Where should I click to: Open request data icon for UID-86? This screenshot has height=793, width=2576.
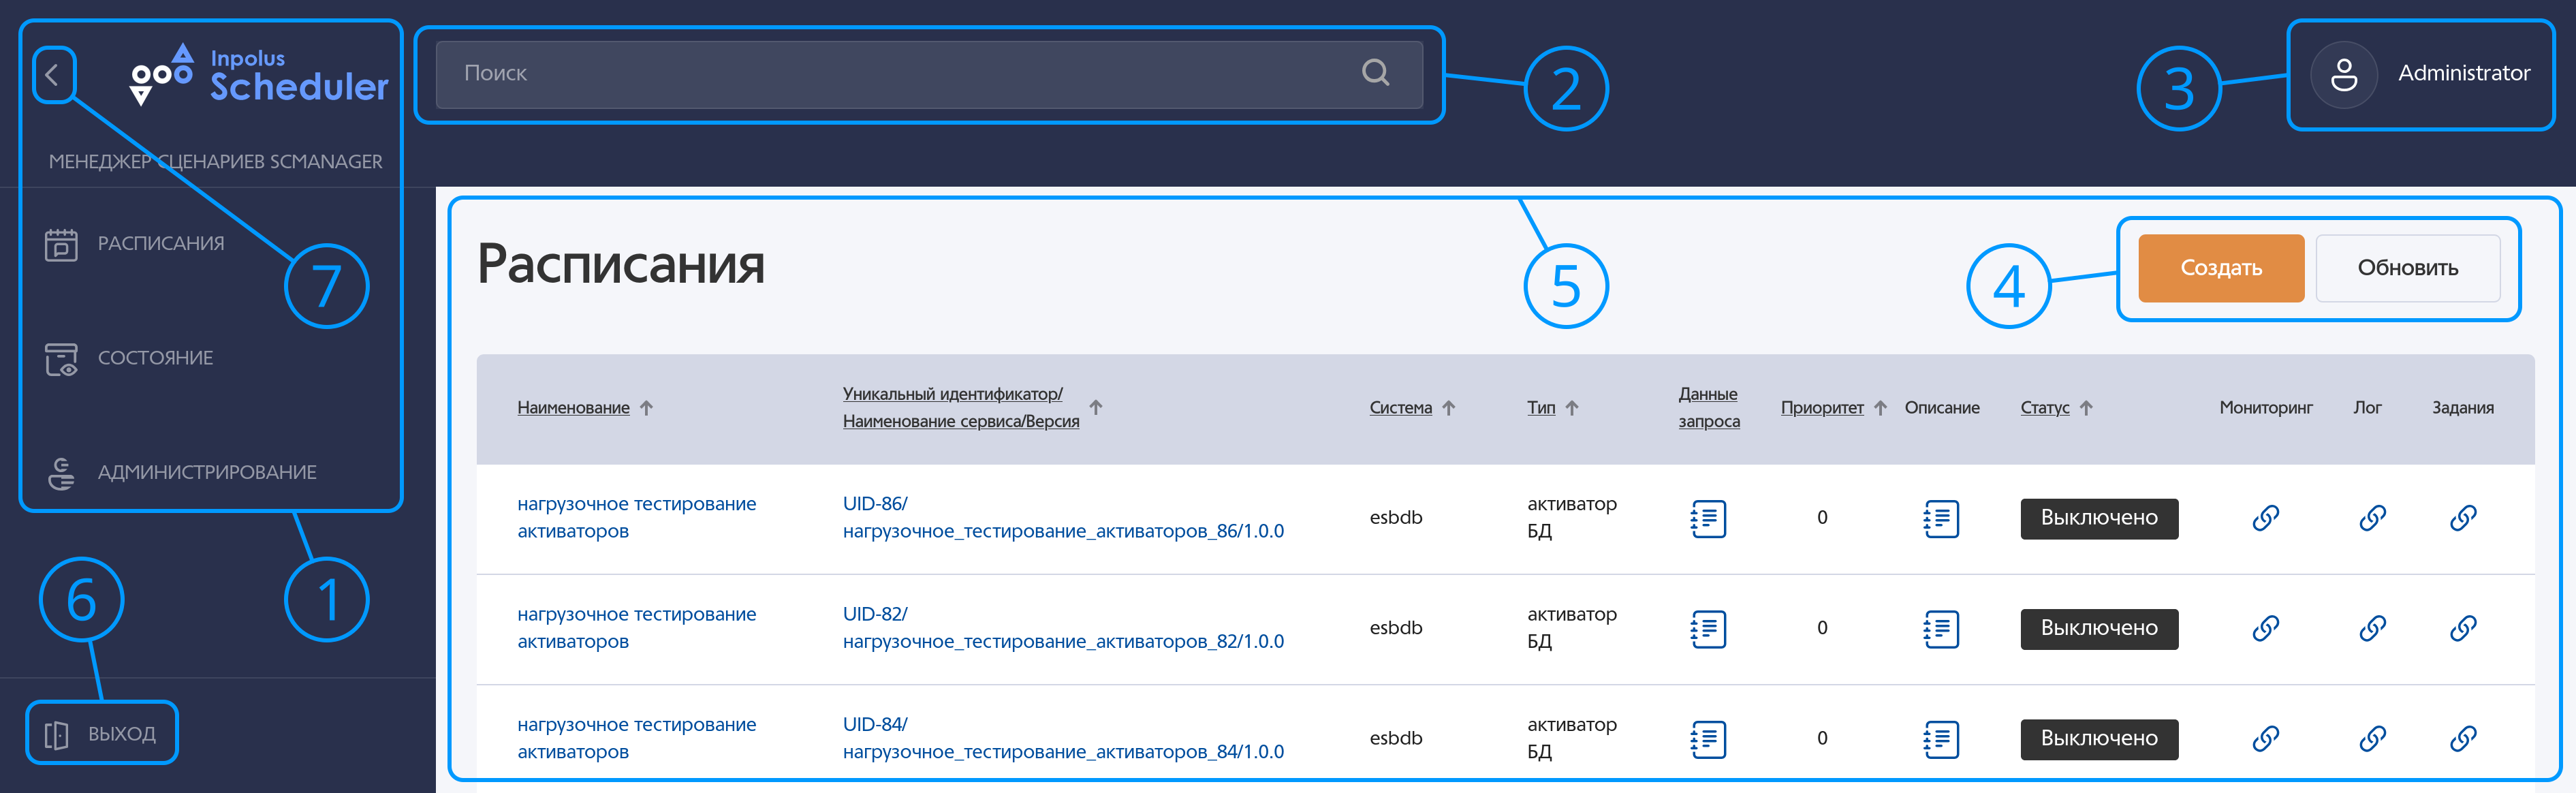coord(1708,518)
